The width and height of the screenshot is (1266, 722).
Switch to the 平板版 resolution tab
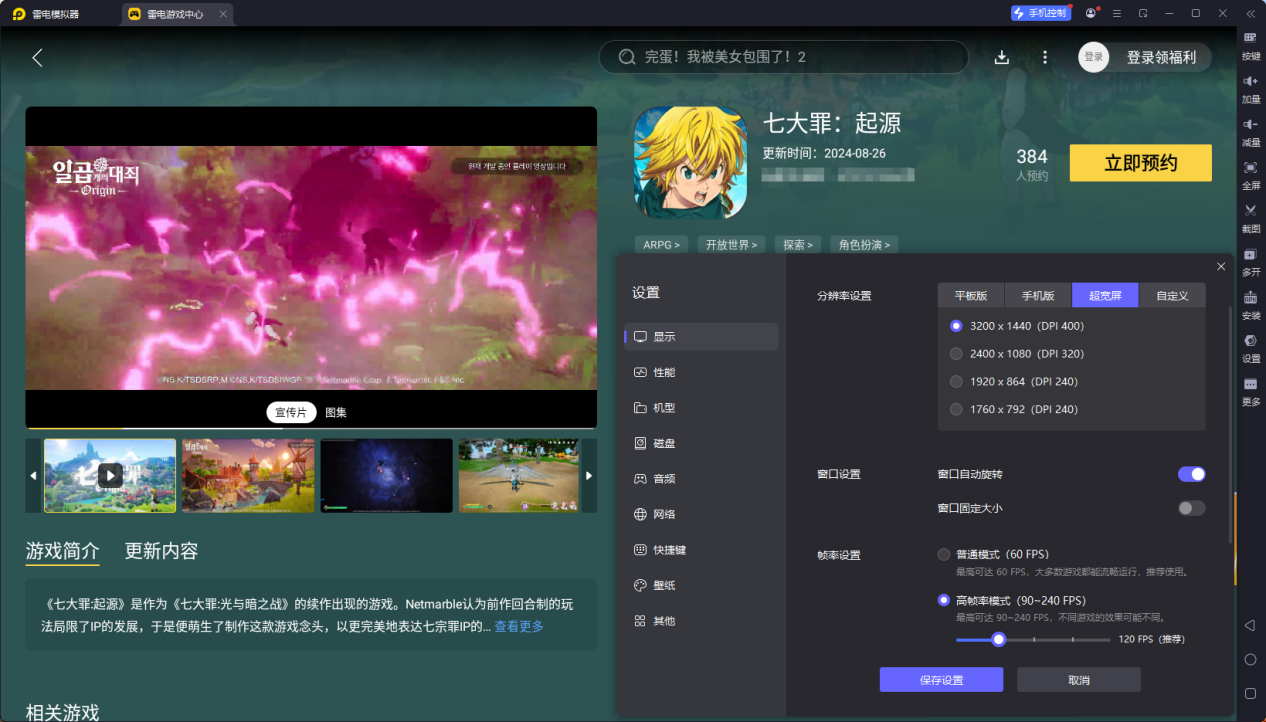(971, 295)
